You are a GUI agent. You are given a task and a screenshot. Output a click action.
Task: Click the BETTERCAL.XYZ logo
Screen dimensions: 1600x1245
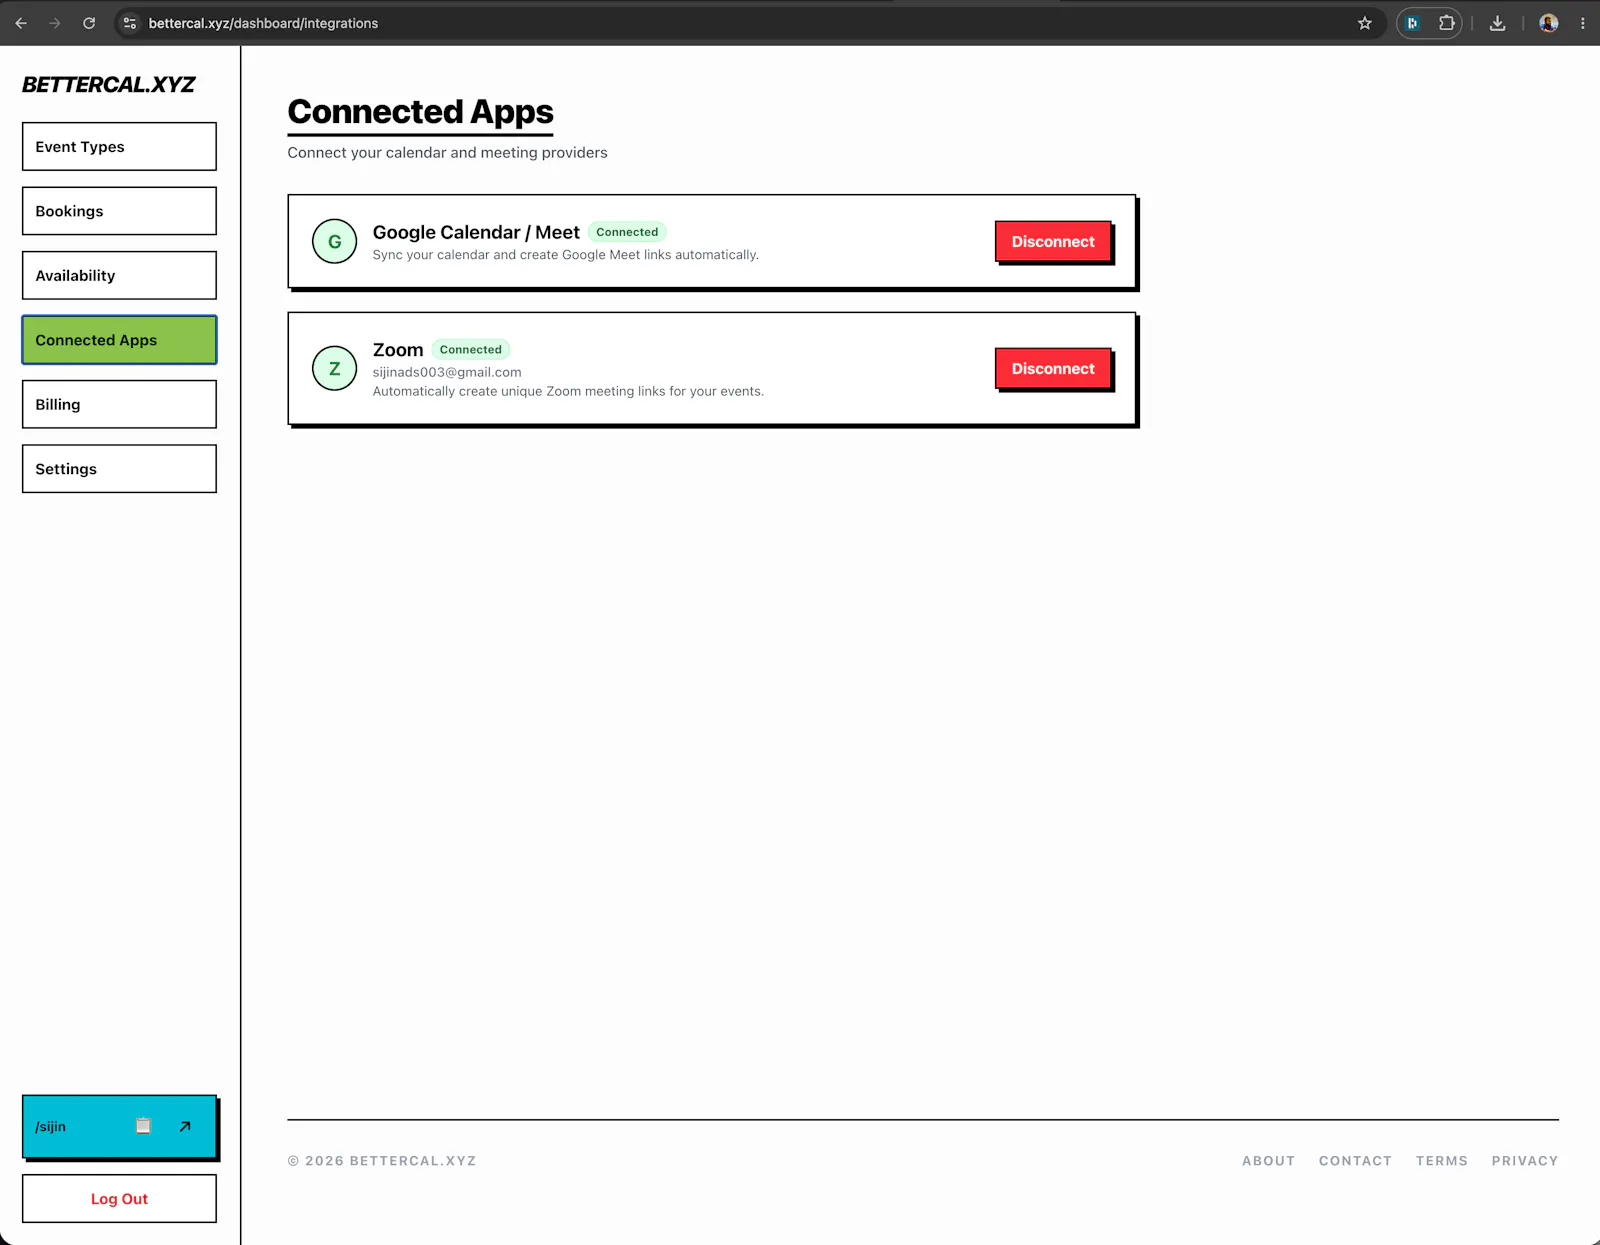[x=108, y=85]
